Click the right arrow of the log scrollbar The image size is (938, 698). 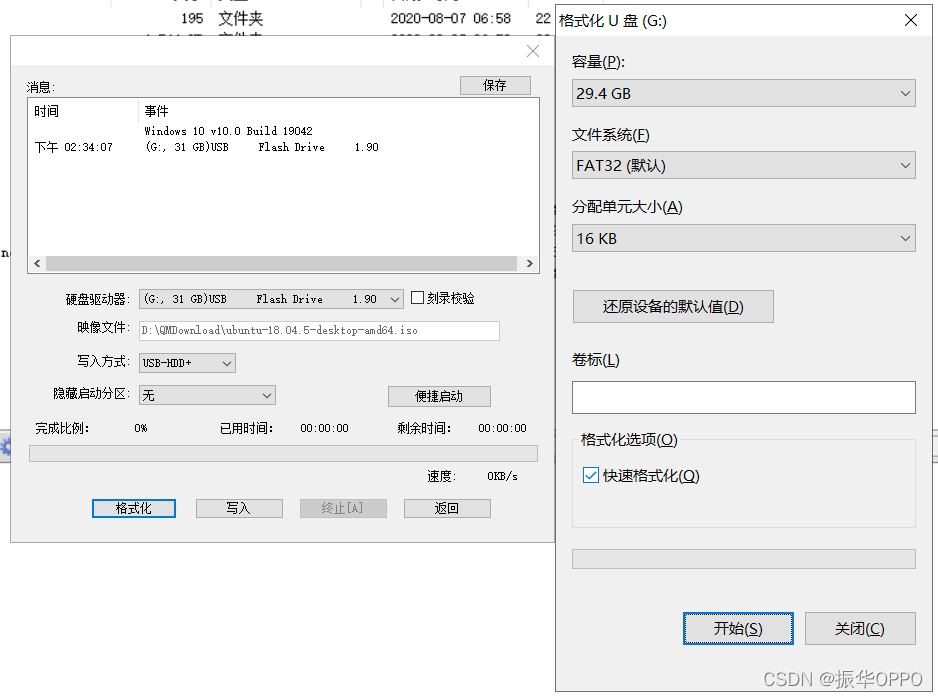(529, 263)
